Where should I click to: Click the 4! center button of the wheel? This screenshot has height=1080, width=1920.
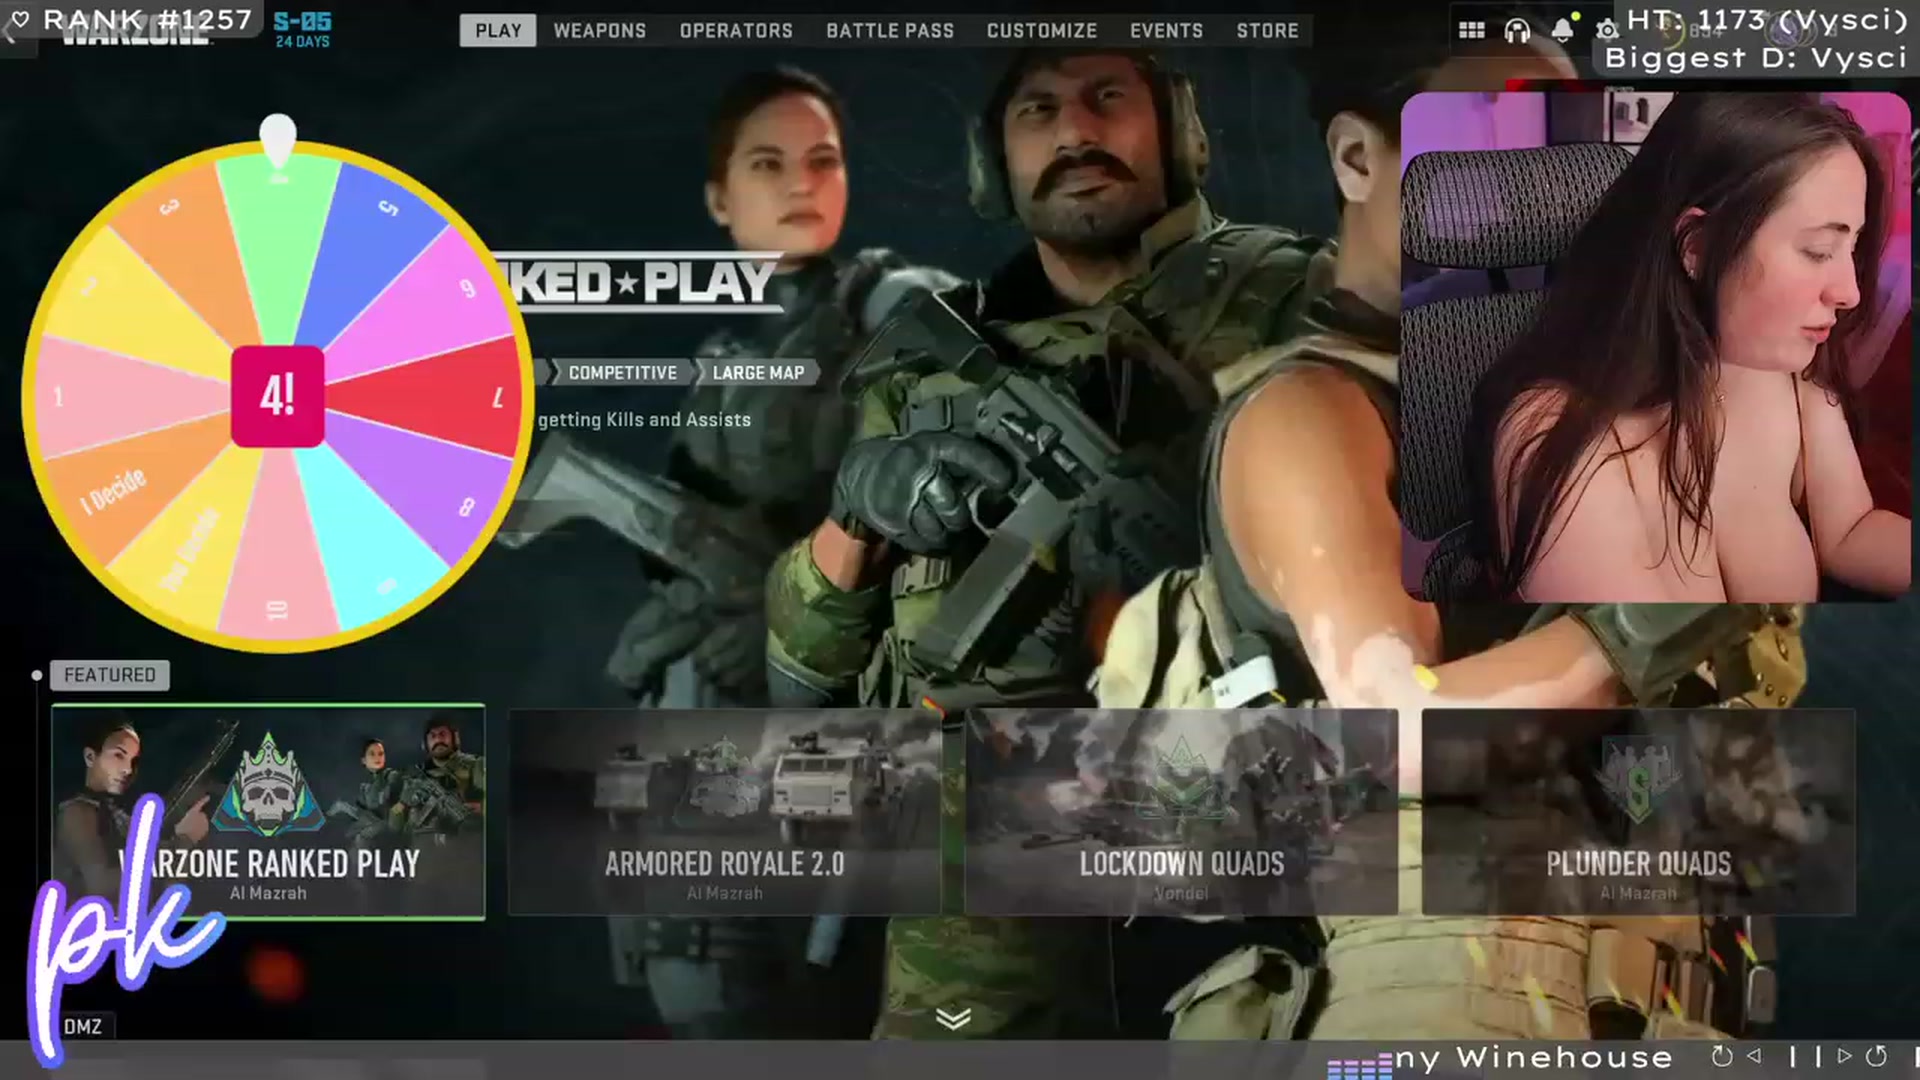point(278,396)
